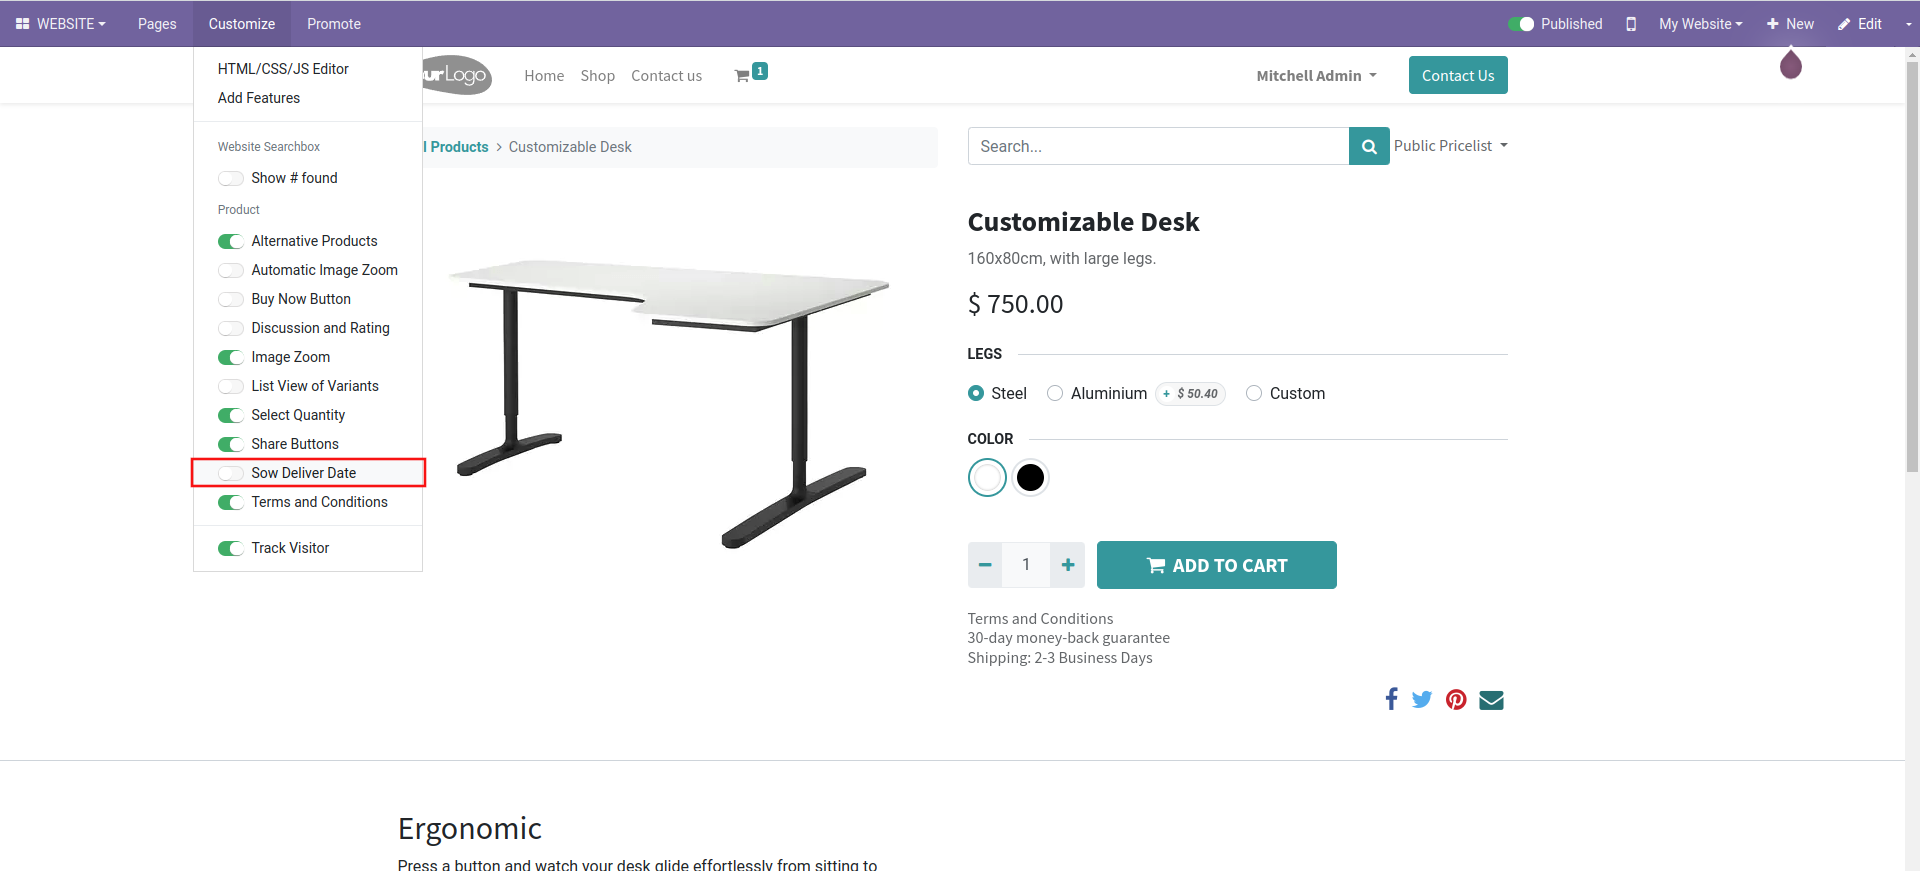Choose the black color swatch
Image resolution: width=1920 pixels, height=871 pixels.
1030,478
